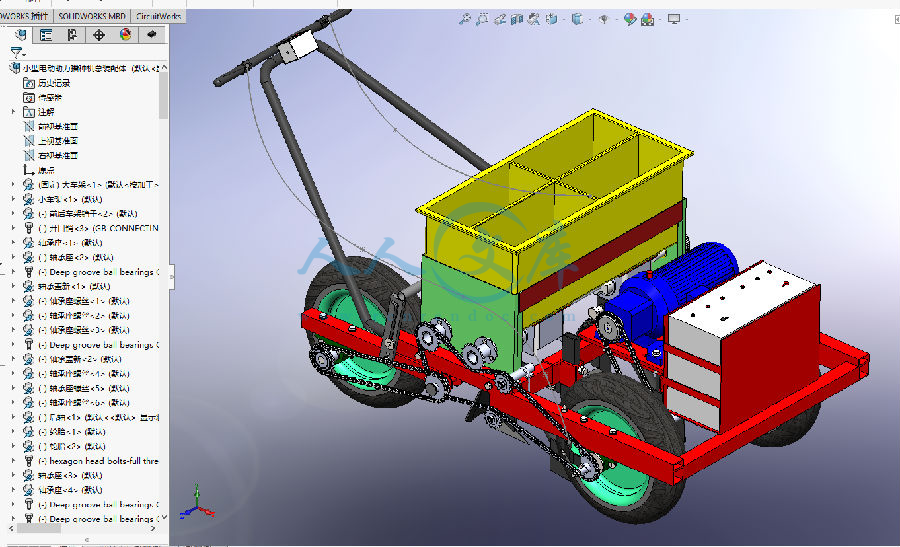The height and width of the screenshot is (547, 900).
Task: Expand the hexagon head bolts tree node
Action: tap(13, 461)
